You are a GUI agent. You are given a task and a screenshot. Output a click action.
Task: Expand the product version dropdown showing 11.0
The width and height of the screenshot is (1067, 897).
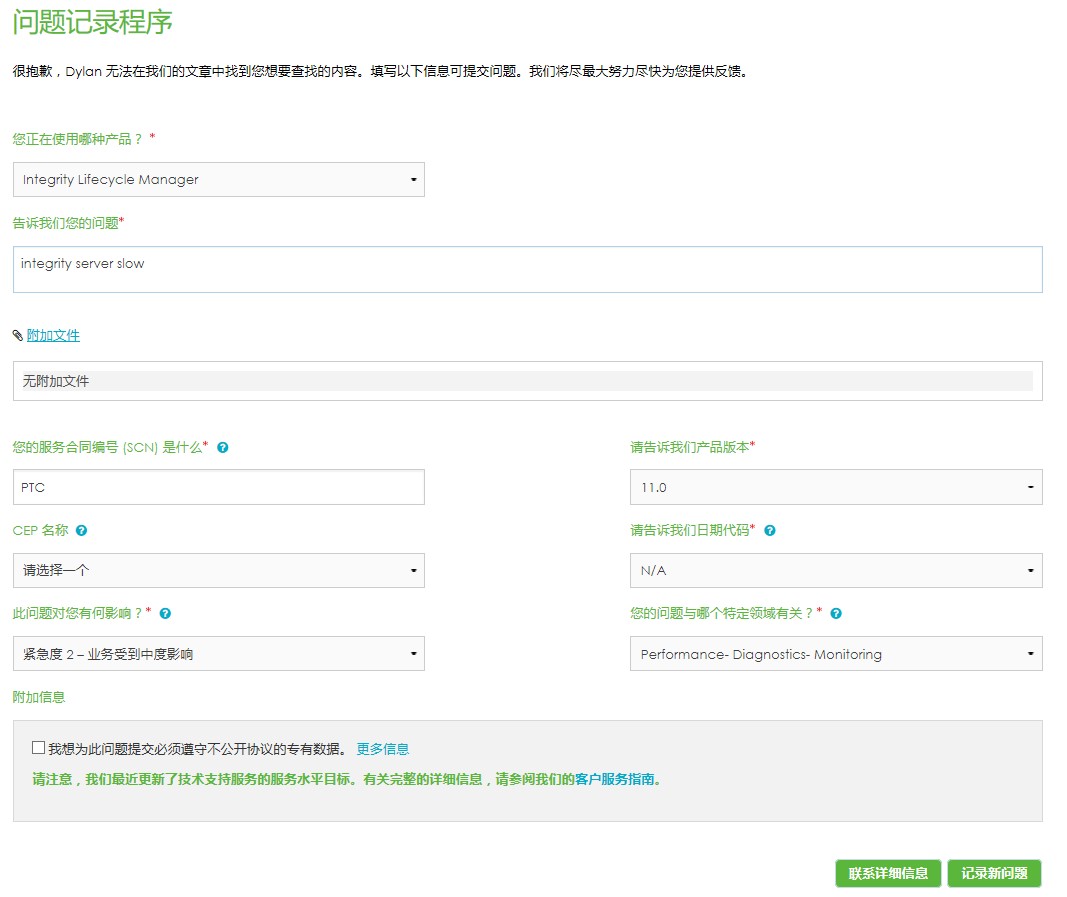pos(835,487)
